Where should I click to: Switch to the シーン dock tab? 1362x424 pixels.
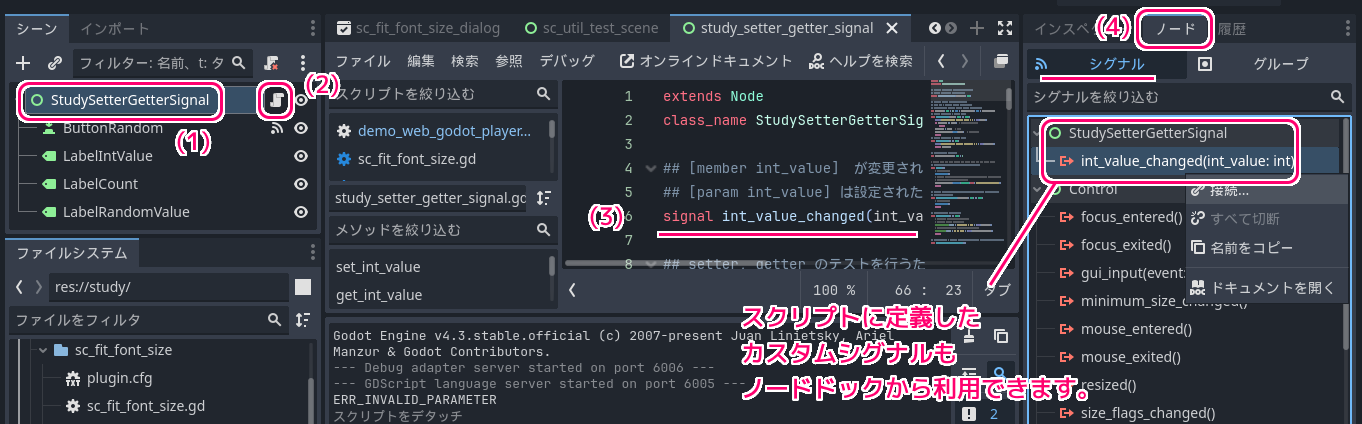37,28
